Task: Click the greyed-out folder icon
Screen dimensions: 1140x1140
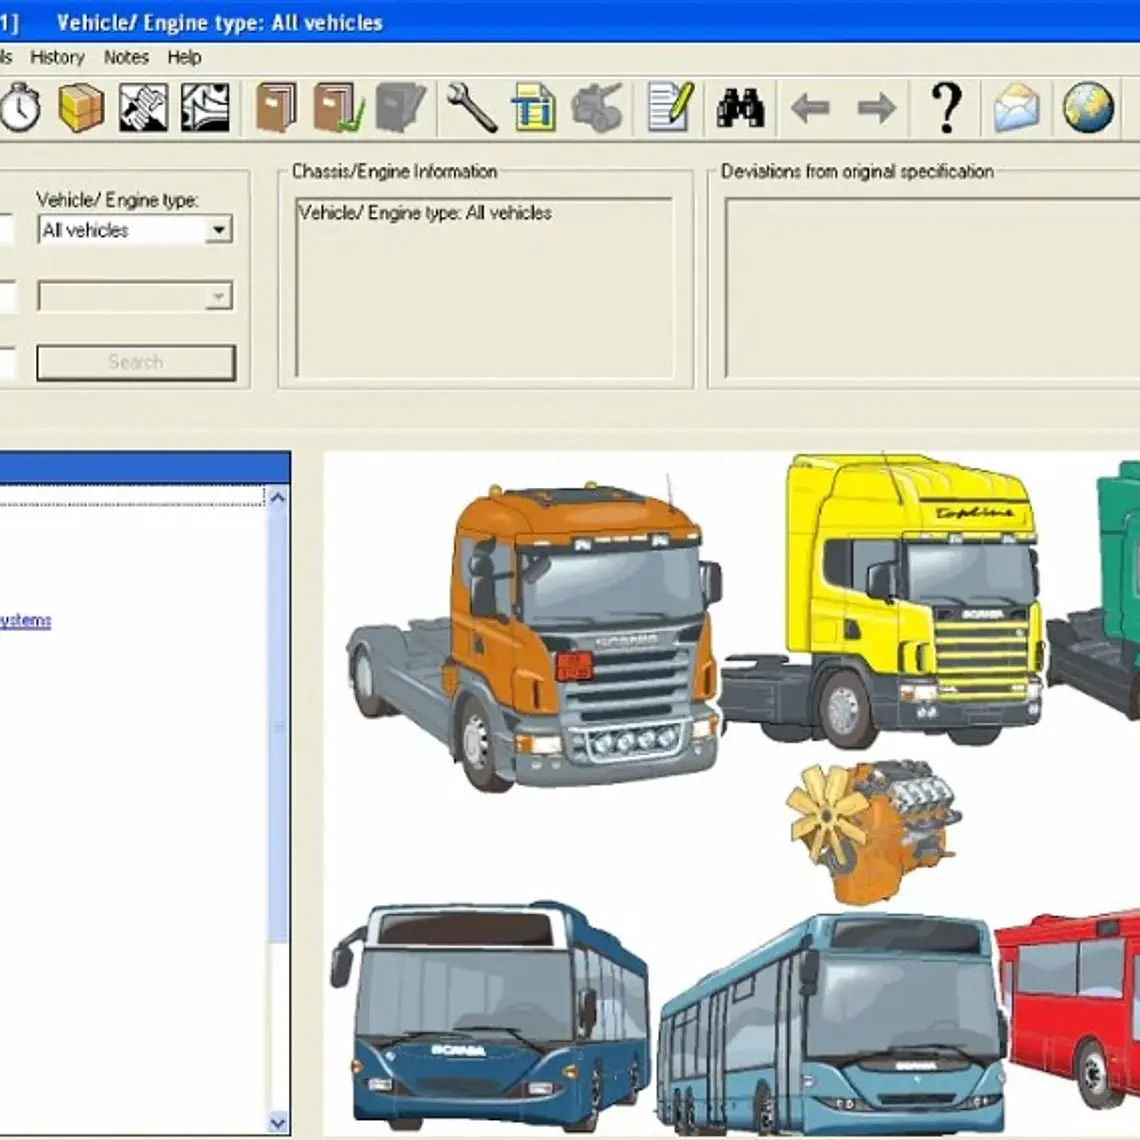Action: click(400, 108)
